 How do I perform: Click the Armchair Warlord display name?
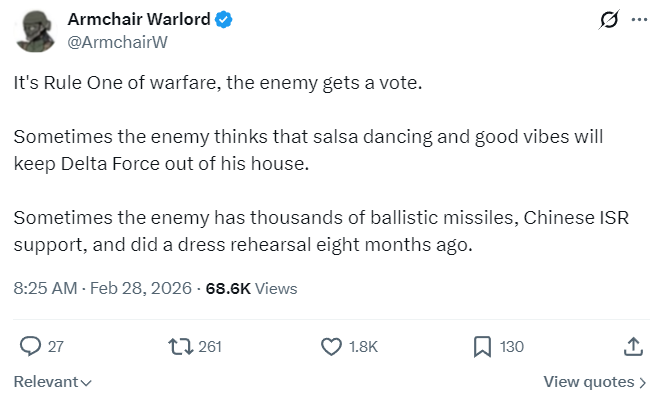tap(138, 19)
